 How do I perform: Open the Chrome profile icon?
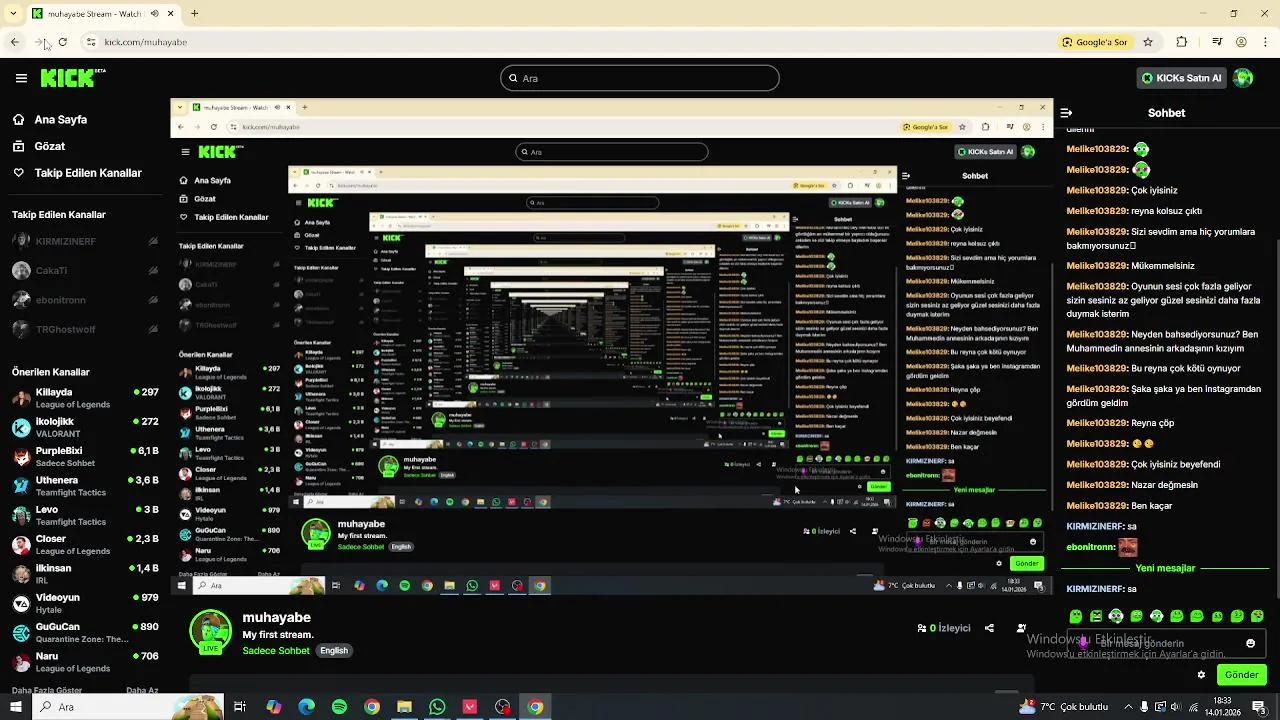1241,42
